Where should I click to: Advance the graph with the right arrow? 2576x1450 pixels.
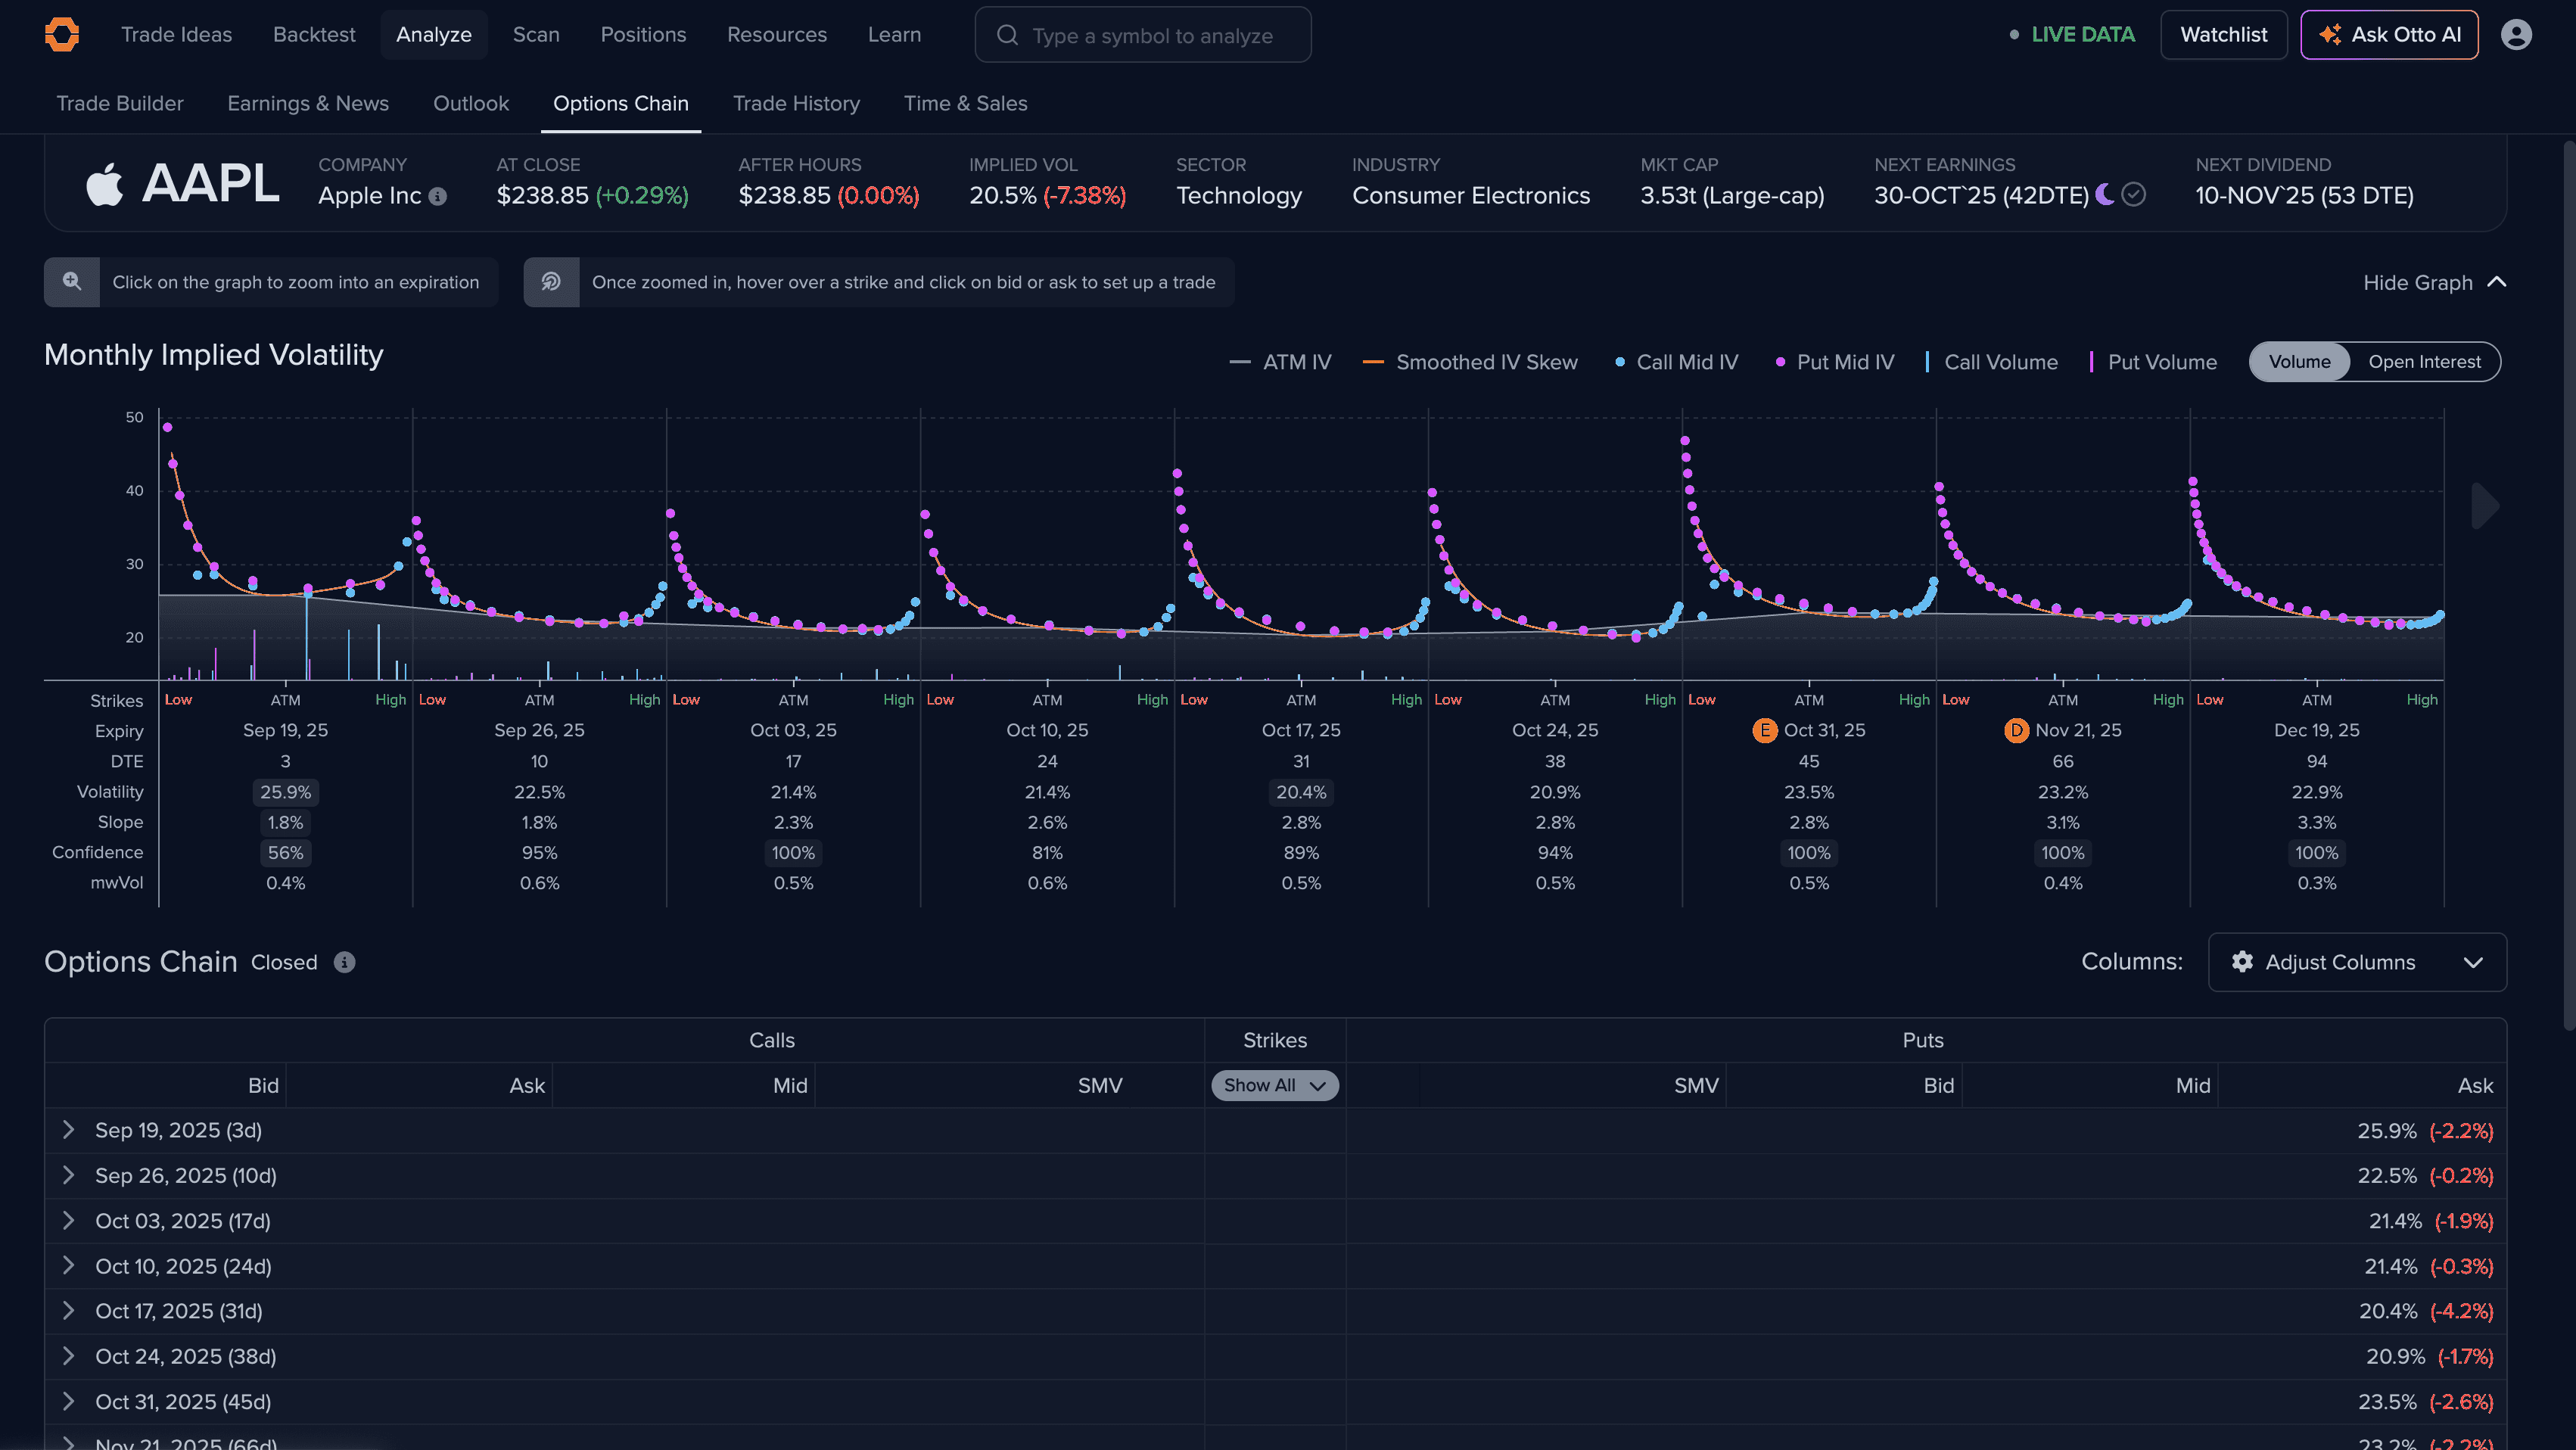pyautogui.click(x=2484, y=506)
